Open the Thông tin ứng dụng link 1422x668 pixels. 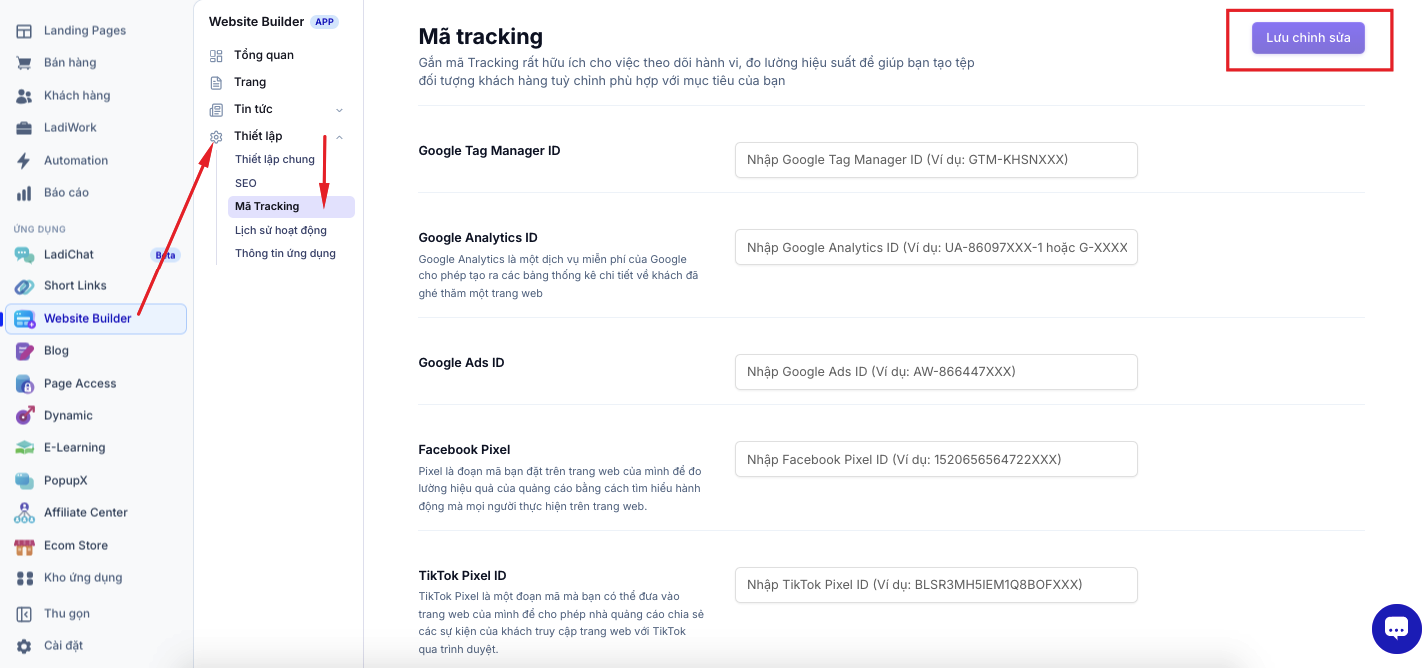pyautogui.click(x=285, y=253)
